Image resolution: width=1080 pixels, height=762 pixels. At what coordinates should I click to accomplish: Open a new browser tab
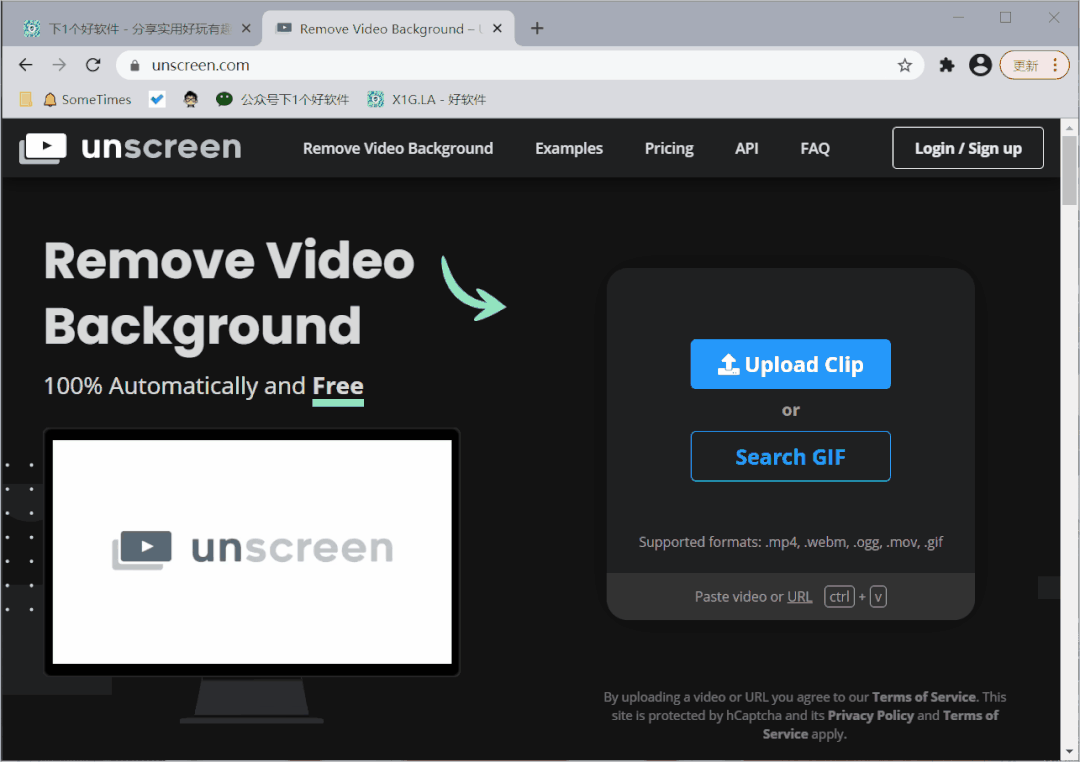(x=537, y=28)
